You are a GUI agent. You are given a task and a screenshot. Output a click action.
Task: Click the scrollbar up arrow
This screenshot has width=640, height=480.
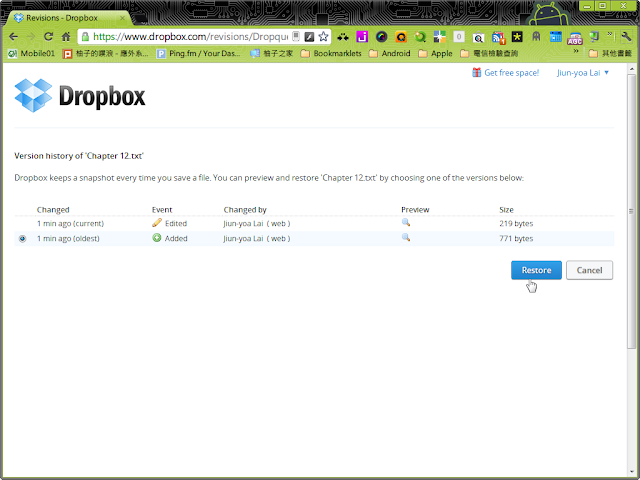coord(631,68)
